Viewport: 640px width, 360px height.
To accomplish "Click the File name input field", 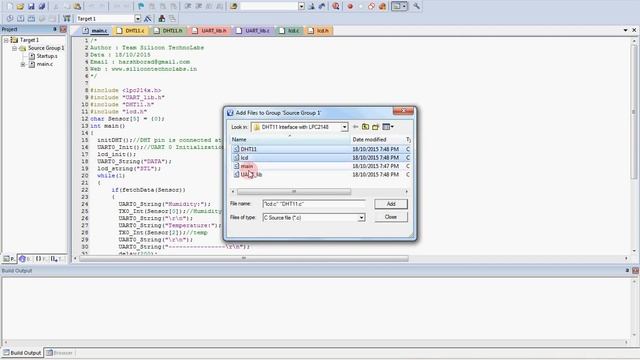I will [x=314, y=203].
